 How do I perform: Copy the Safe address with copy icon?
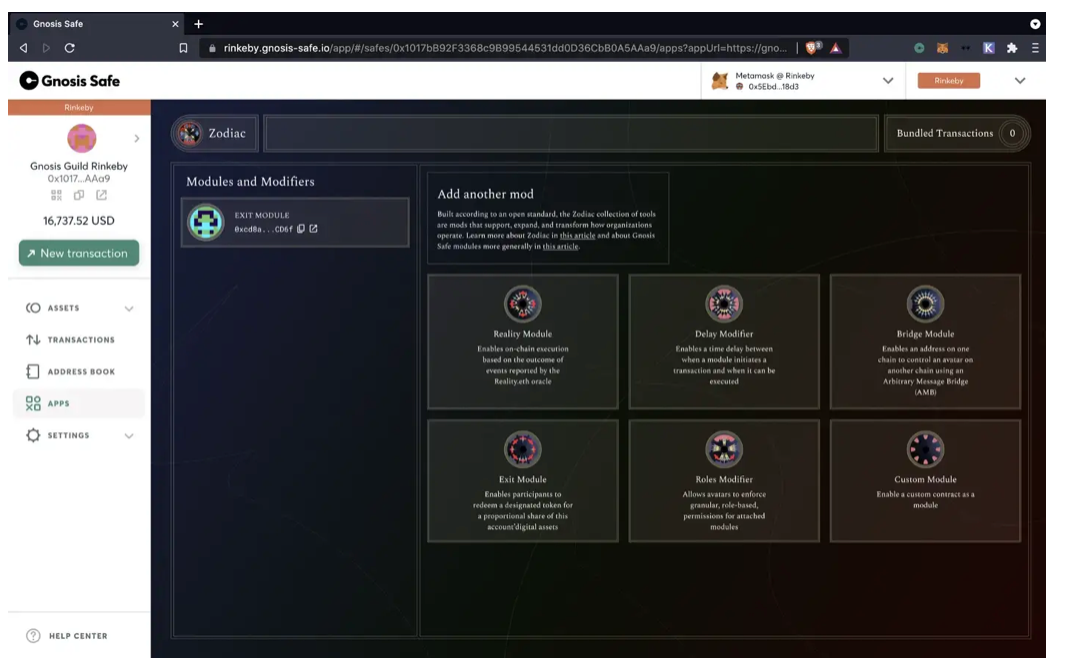[79, 195]
